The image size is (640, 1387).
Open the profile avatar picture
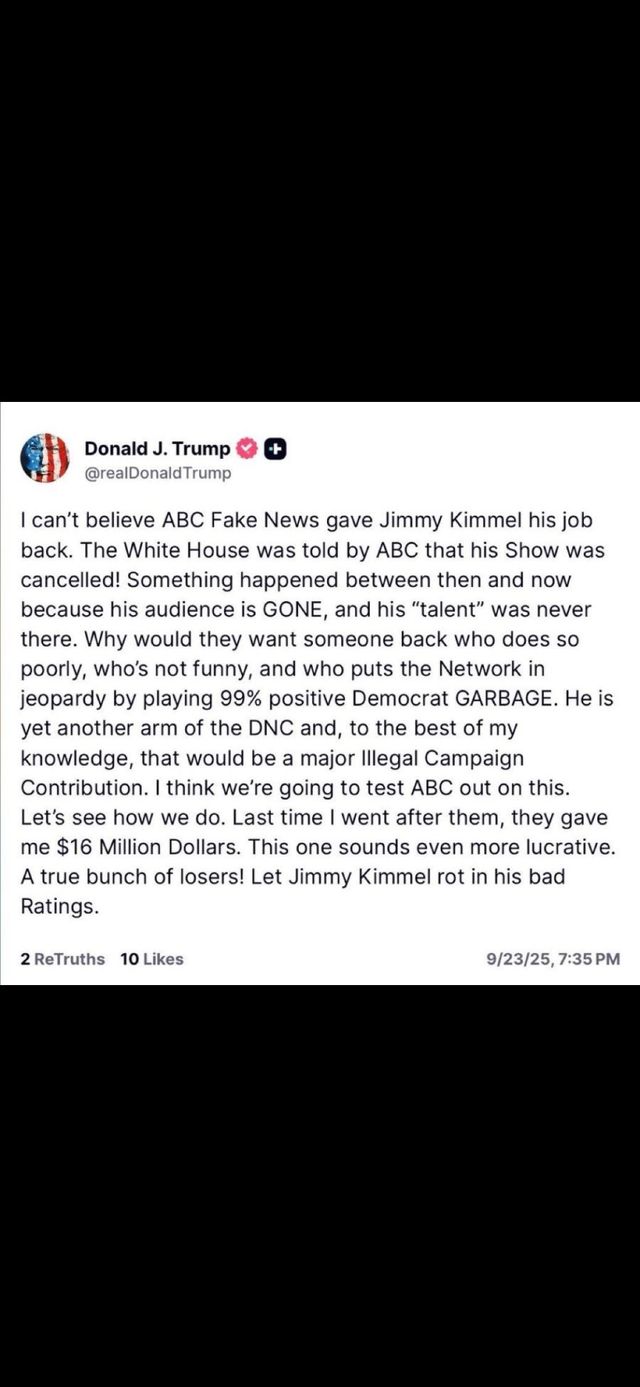45,458
